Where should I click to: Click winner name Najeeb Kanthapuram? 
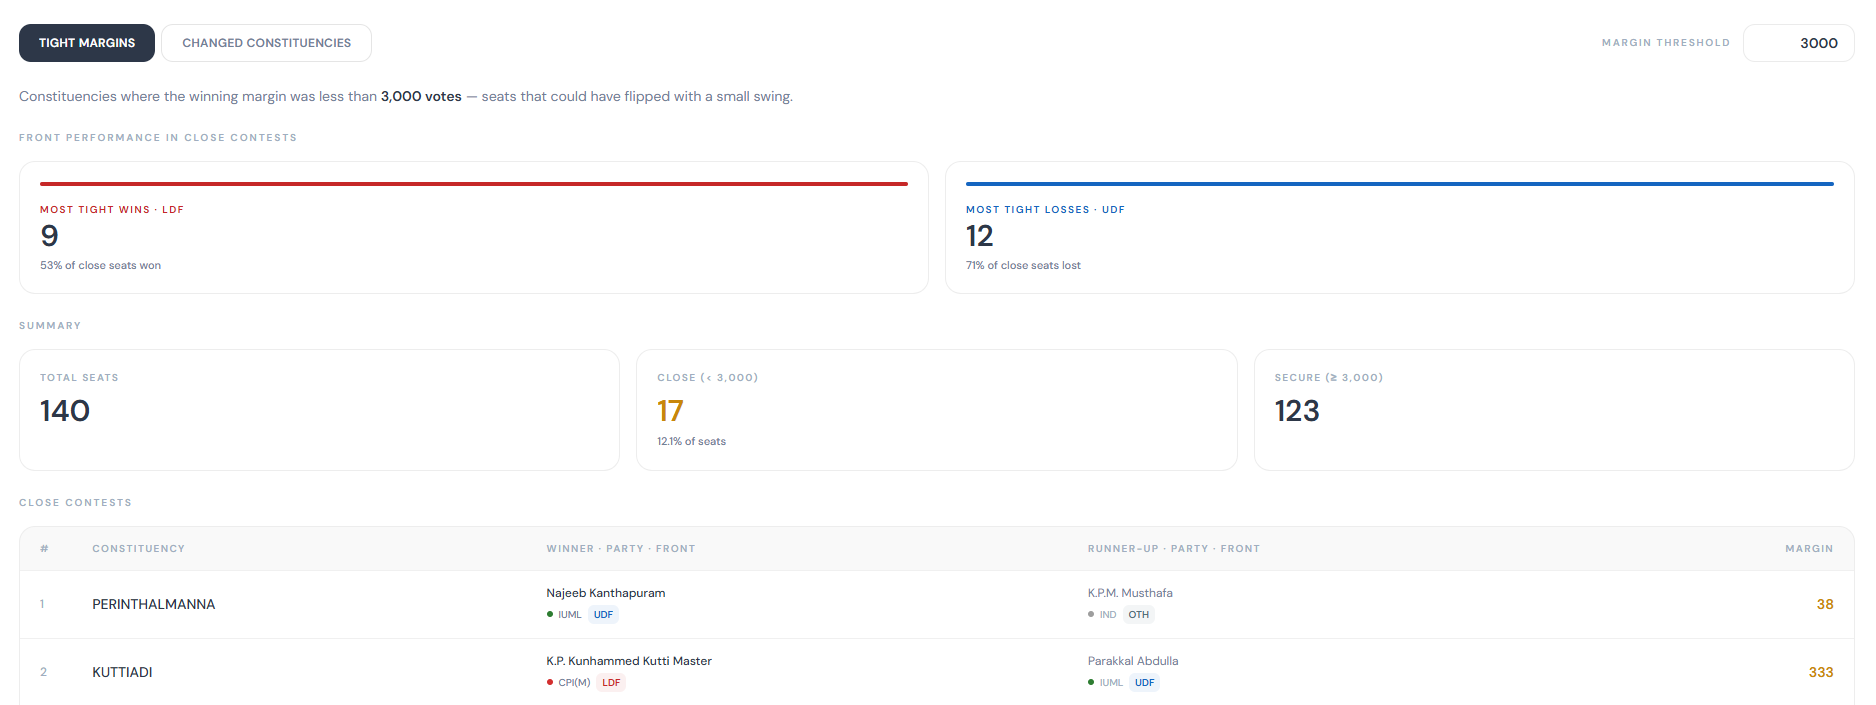tap(605, 593)
